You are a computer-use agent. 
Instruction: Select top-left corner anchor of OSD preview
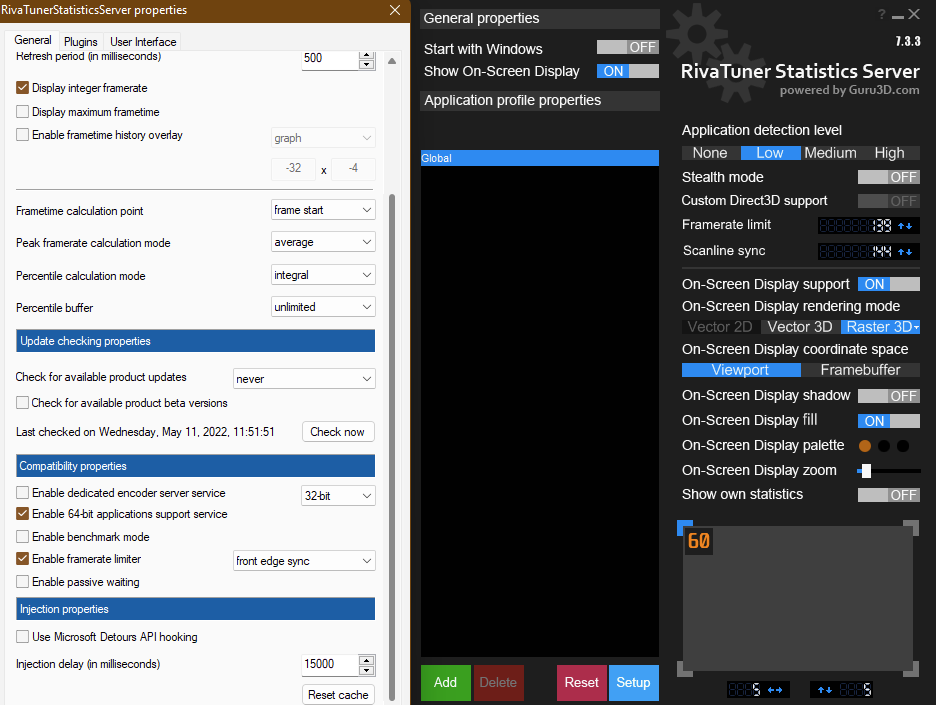pos(684,527)
